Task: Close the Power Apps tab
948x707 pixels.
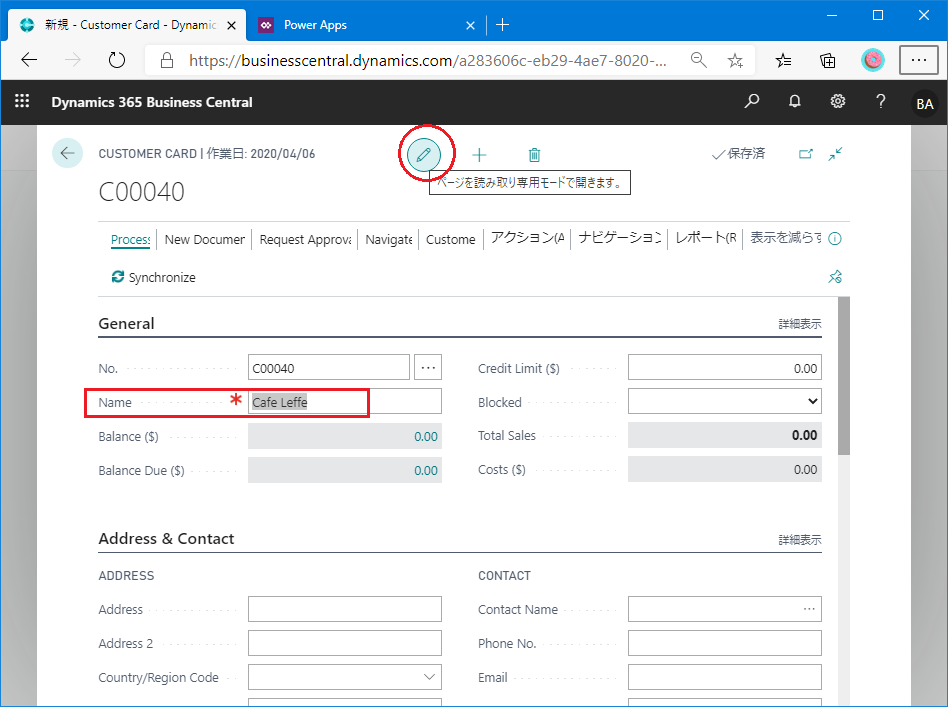Action: pyautogui.click(x=470, y=25)
